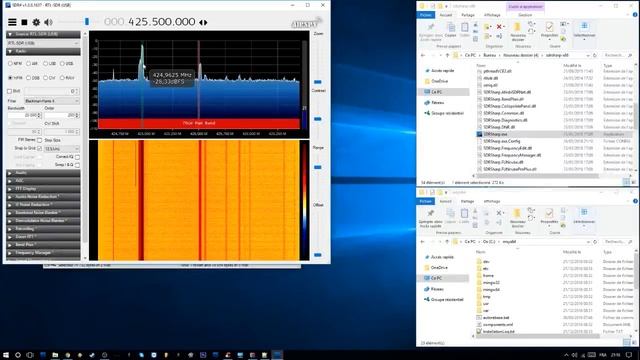Open Fichier tab in top Explorer window
Image resolution: width=640 pixels, height=360 pixels.
point(426,15)
